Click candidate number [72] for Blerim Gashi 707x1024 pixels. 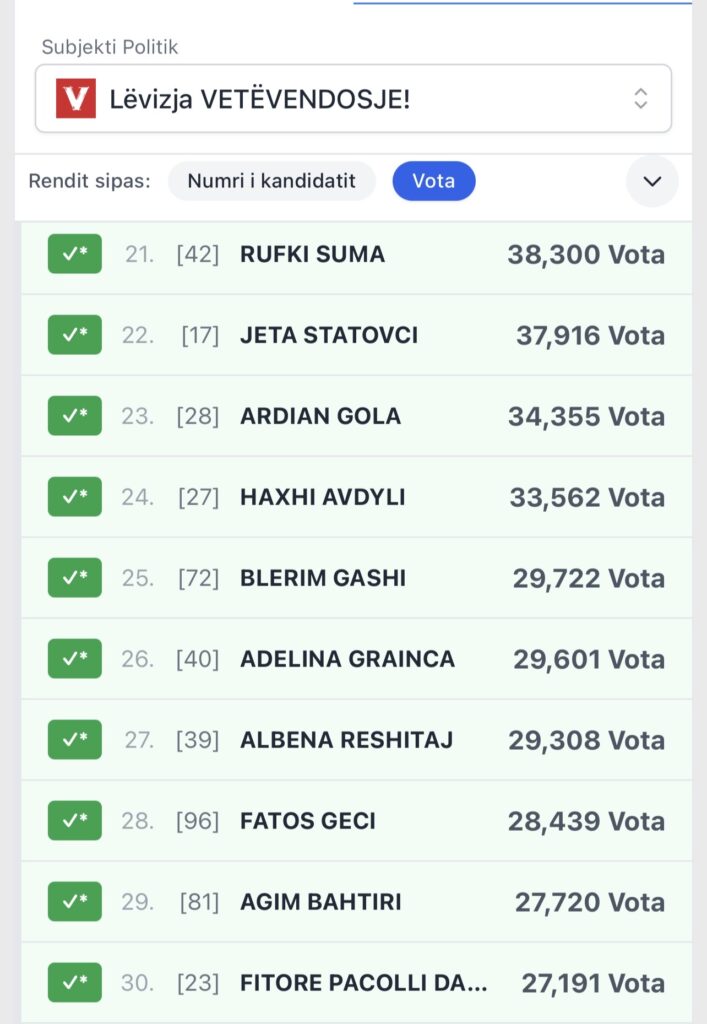tap(198, 578)
